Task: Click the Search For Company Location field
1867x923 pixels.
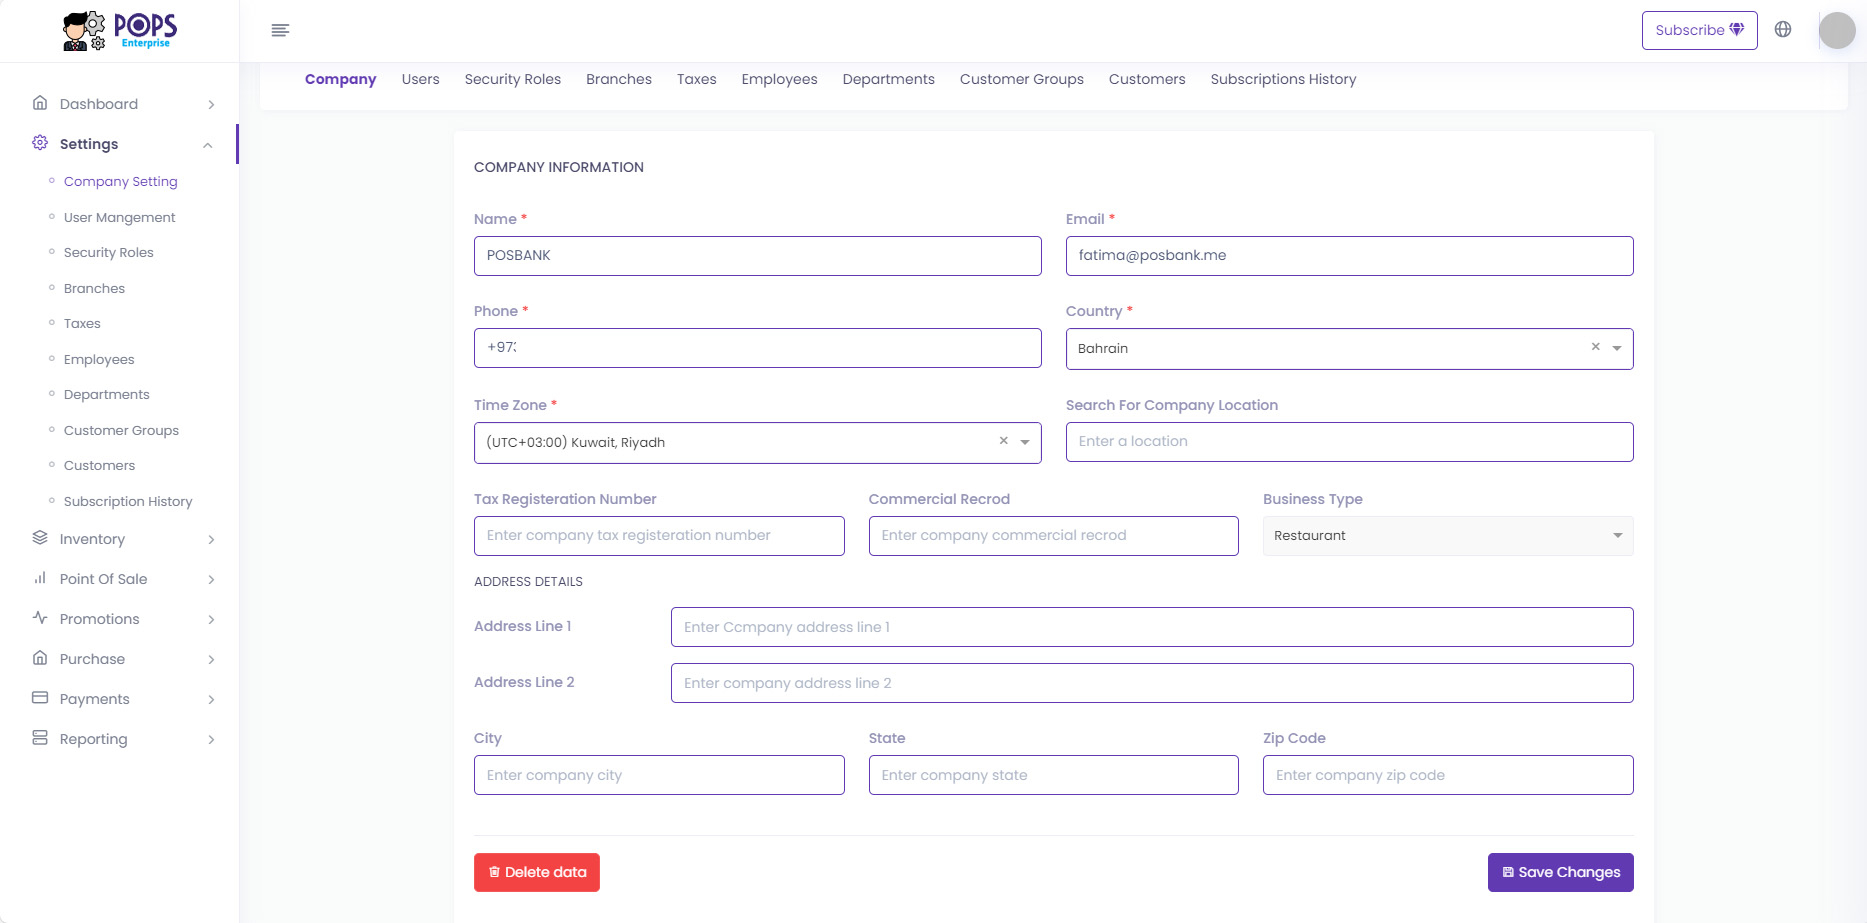Action: (1350, 442)
